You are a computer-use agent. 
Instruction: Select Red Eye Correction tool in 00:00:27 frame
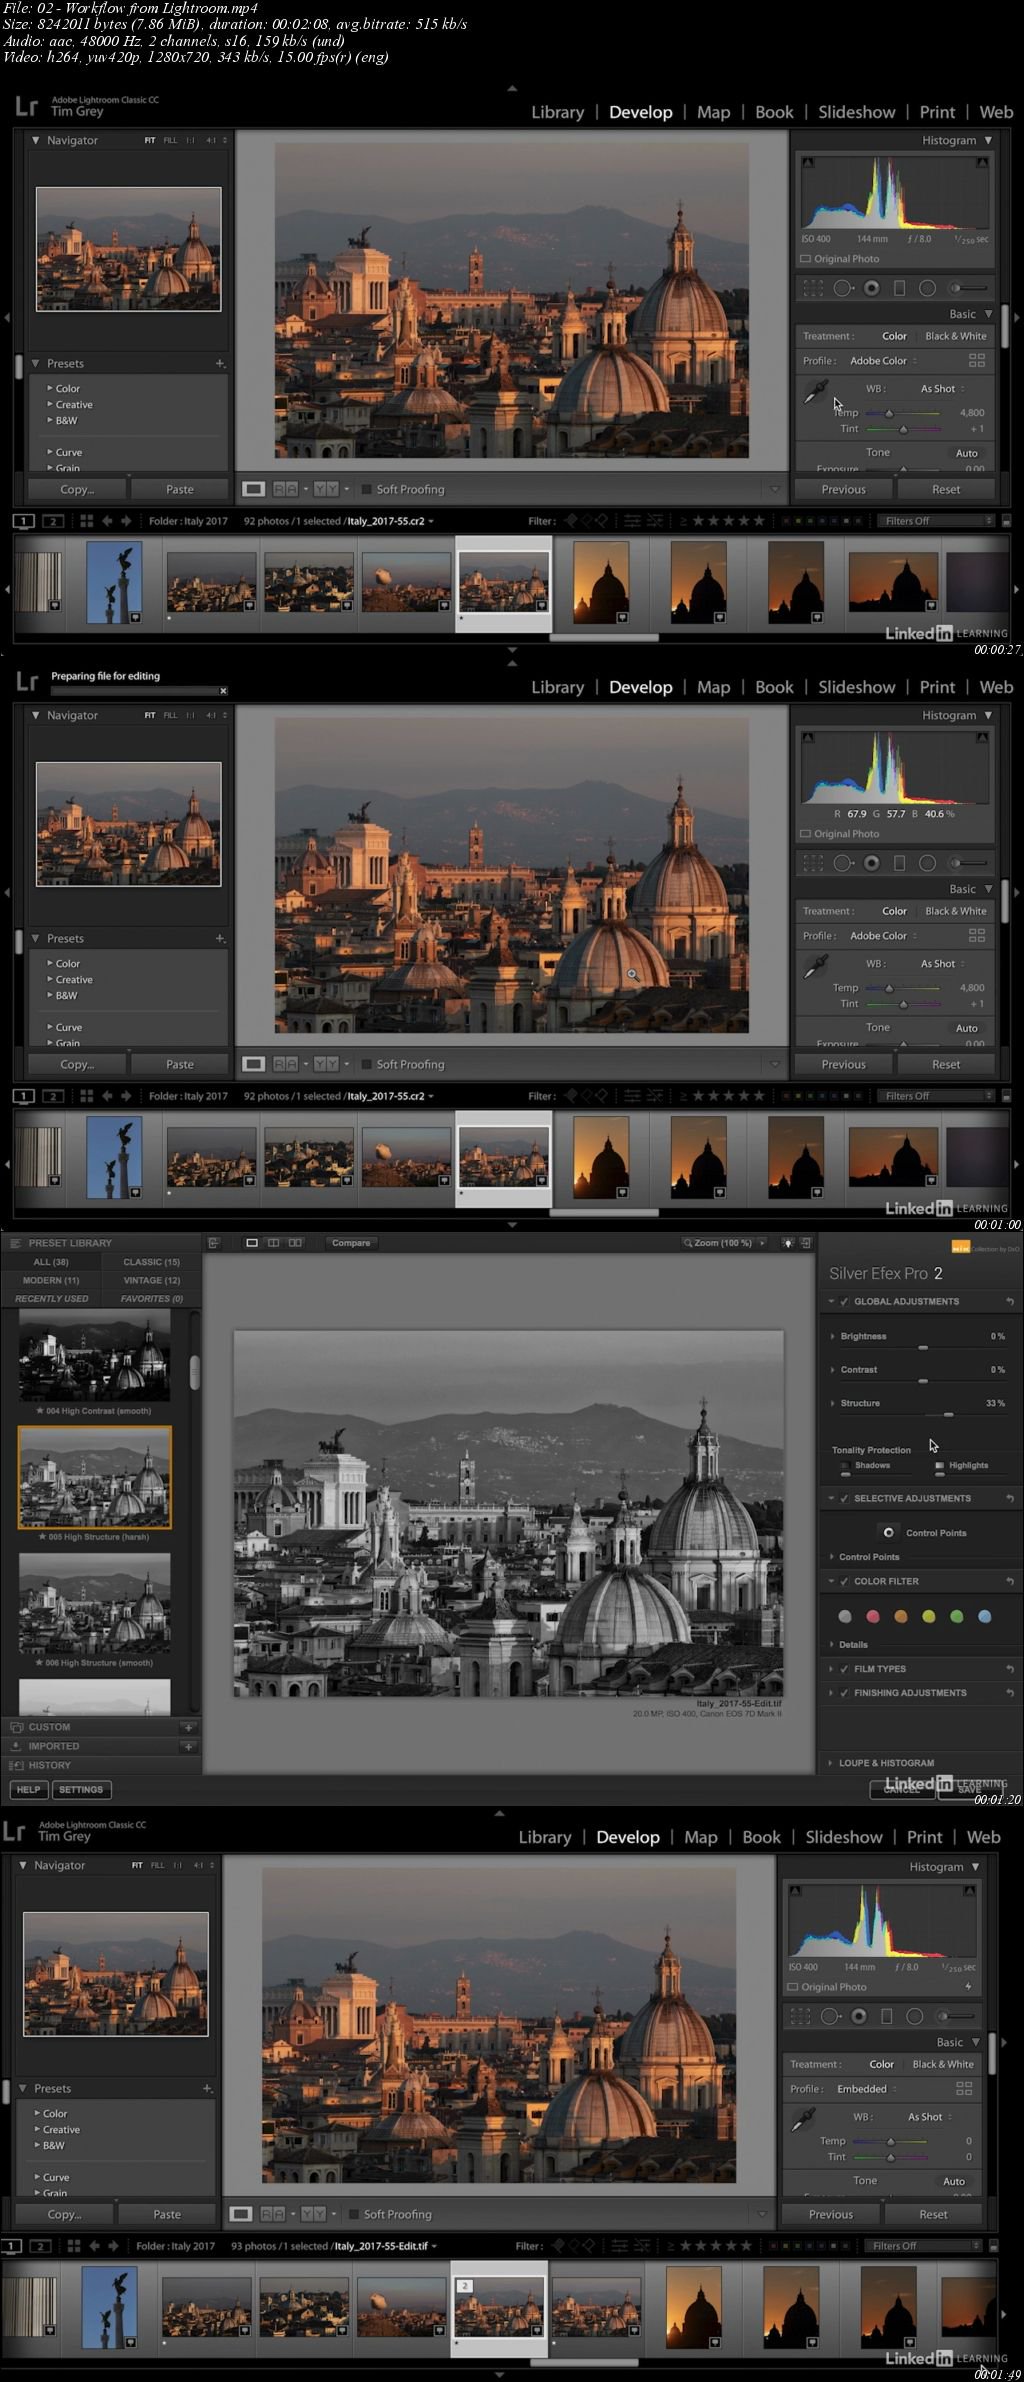pyautogui.click(x=871, y=288)
